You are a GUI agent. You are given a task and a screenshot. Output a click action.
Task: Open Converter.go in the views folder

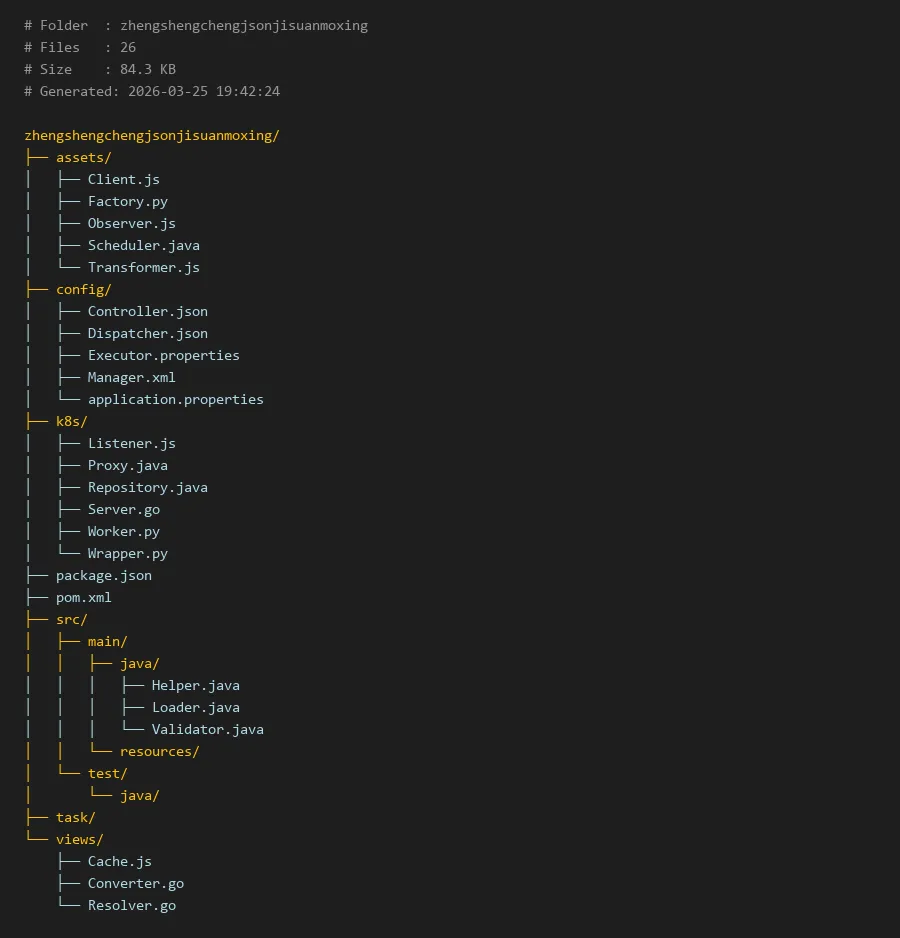point(135,883)
